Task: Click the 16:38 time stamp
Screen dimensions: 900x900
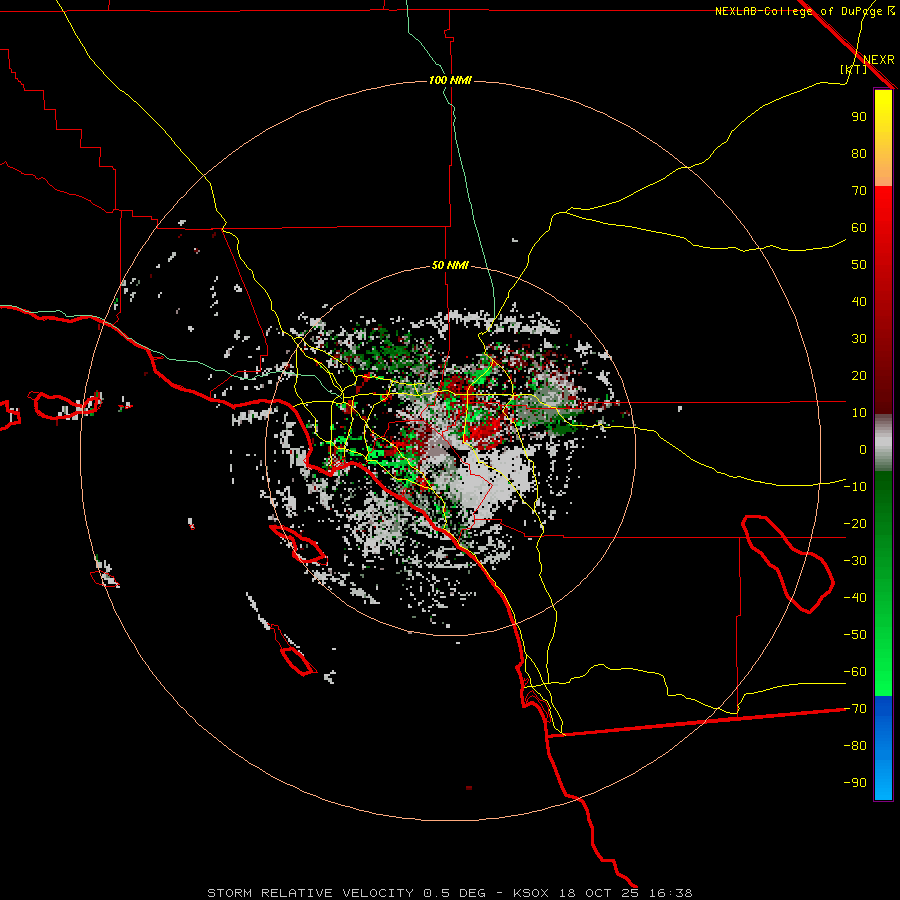Action: [x=671, y=893]
